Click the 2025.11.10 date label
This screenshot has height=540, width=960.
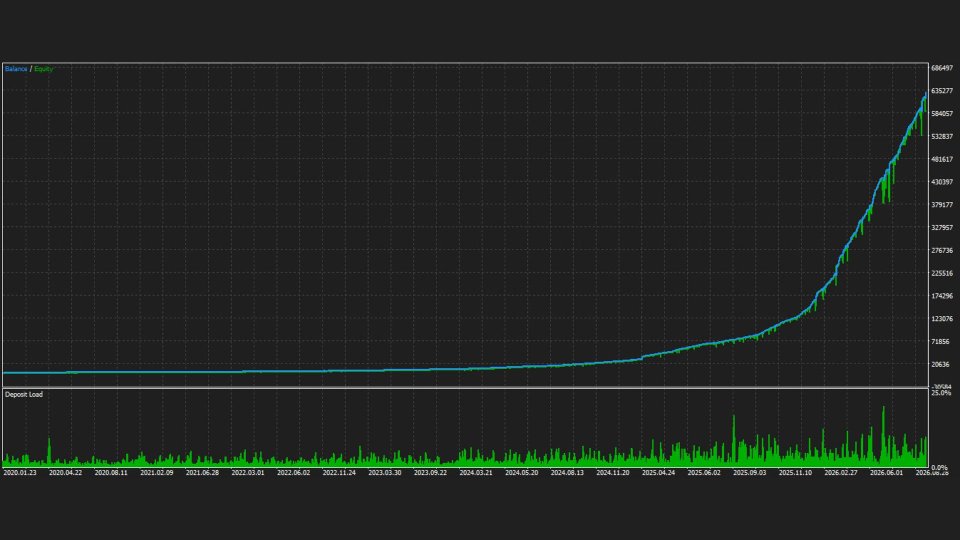pos(795,473)
